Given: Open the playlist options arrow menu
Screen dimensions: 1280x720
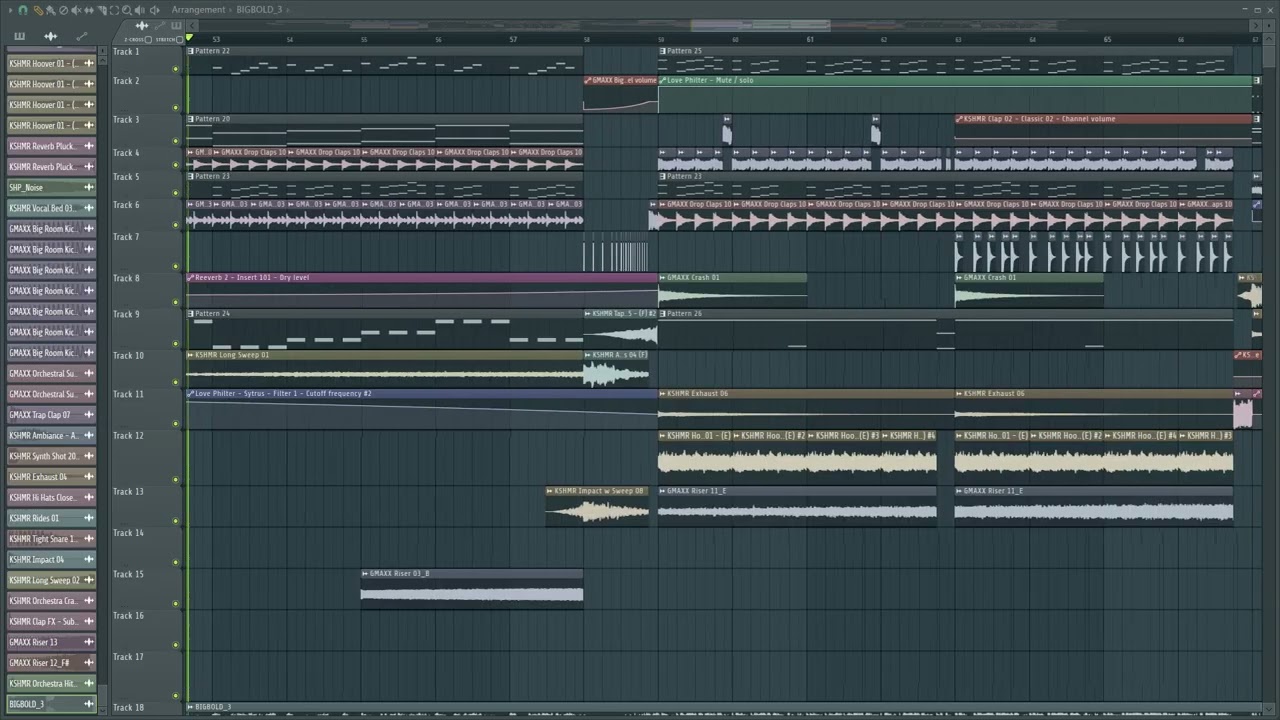Looking at the screenshot, I should point(11,10).
